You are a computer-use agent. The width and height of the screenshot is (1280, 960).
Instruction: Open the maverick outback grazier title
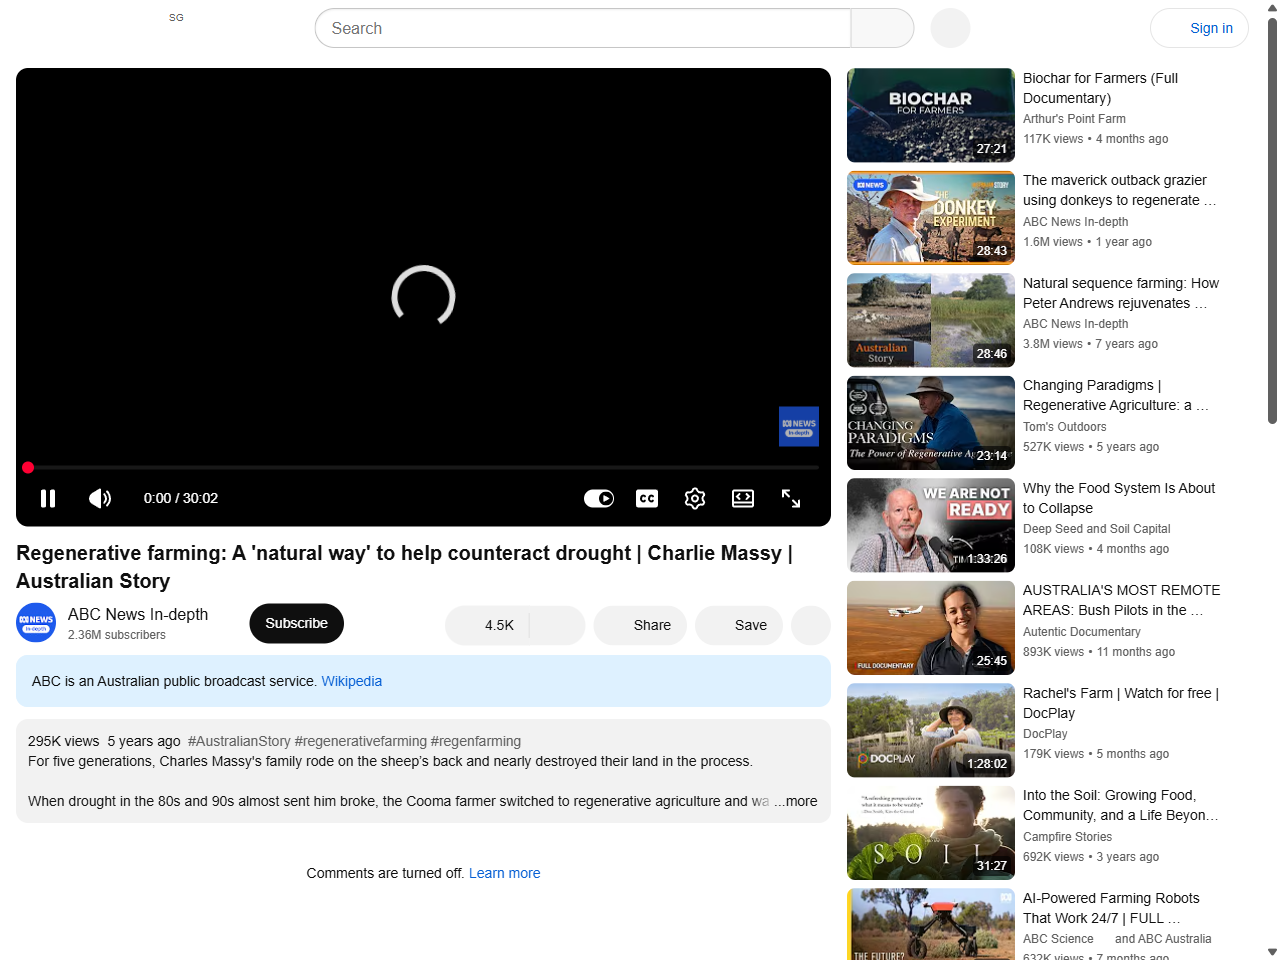point(1119,190)
